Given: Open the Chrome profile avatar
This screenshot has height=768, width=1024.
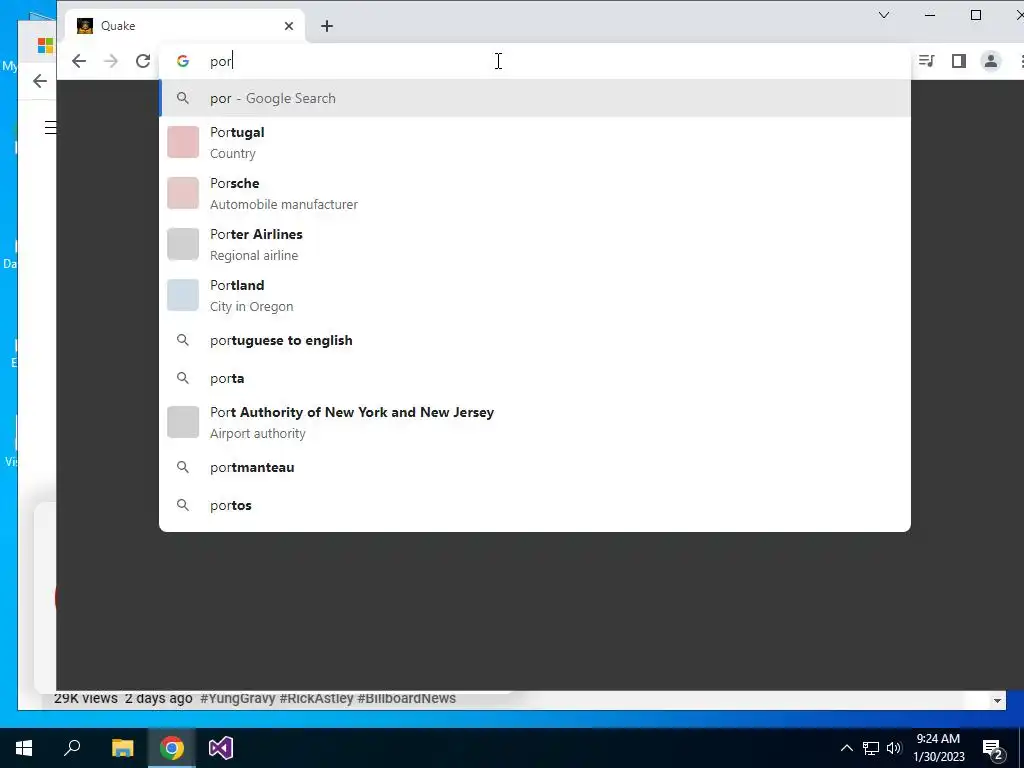Looking at the screenshot, I should tap(991, 61).
